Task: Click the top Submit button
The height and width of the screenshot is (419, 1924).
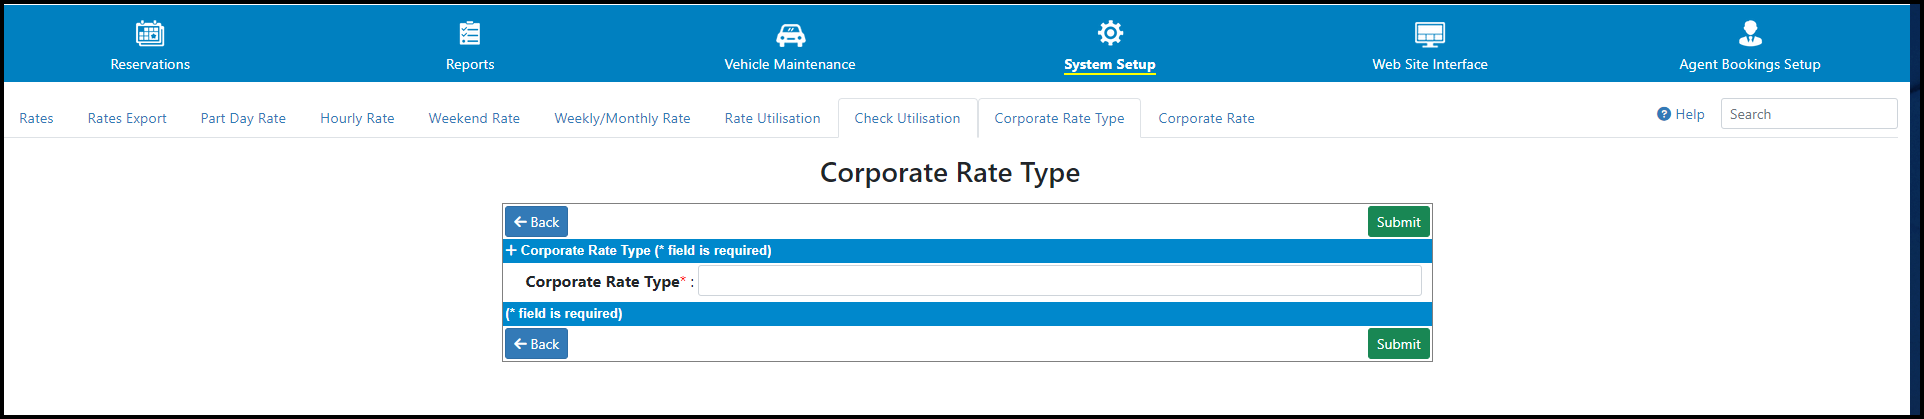Action: tap(1398, 222)
